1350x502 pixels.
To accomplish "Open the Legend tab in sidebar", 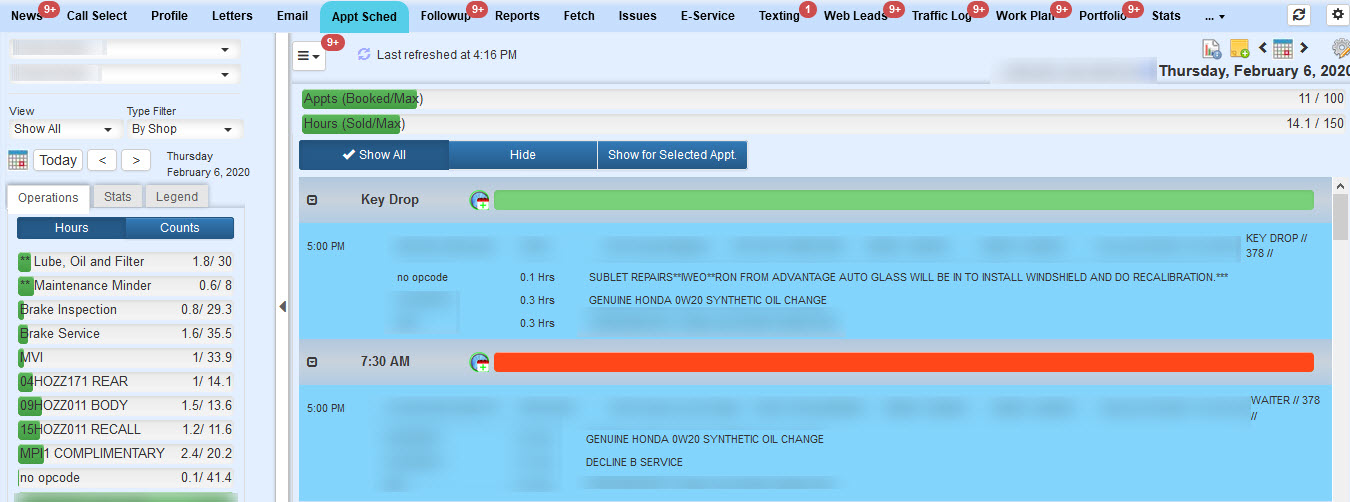I will point(176,197).
